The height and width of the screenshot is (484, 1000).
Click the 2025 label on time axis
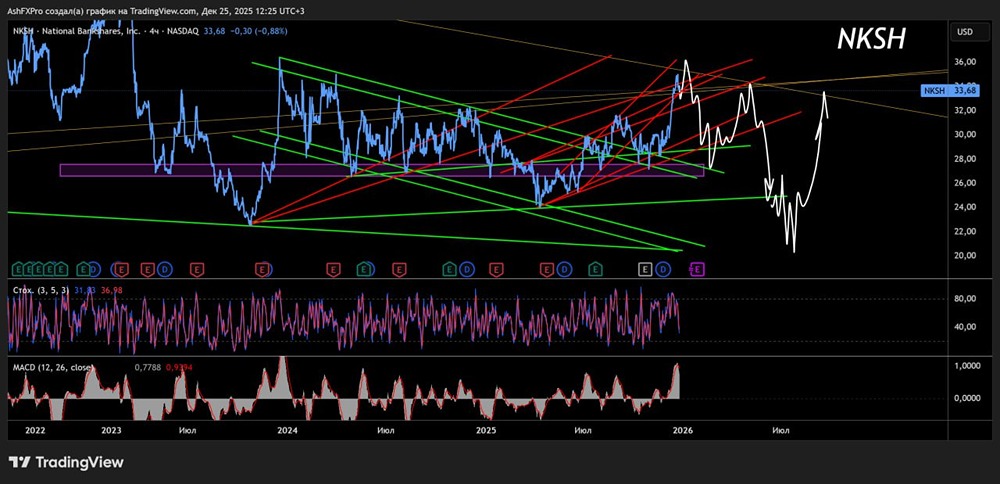[x=487, y=431]
